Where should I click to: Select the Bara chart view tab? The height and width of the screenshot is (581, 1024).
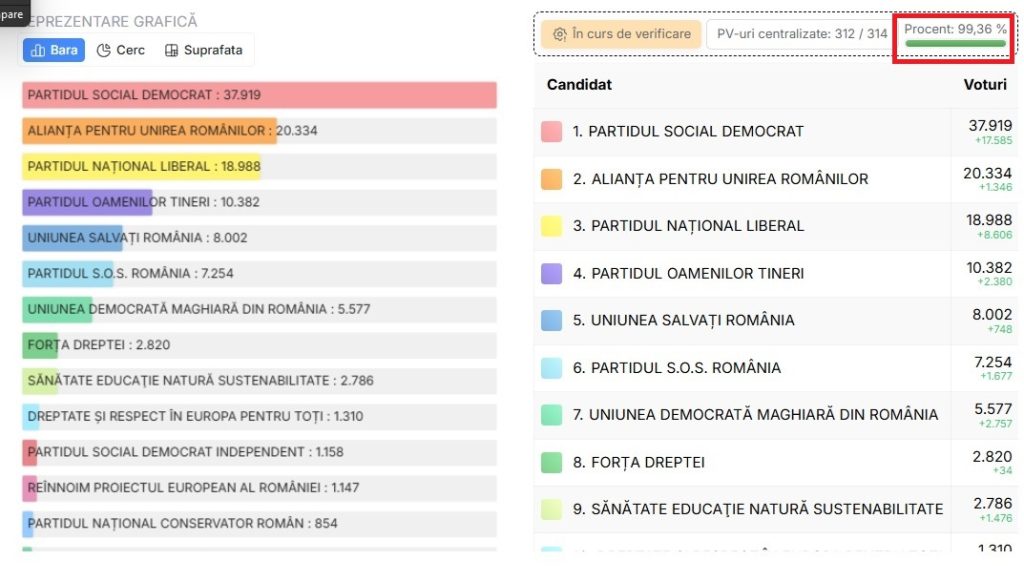point(53,50)
